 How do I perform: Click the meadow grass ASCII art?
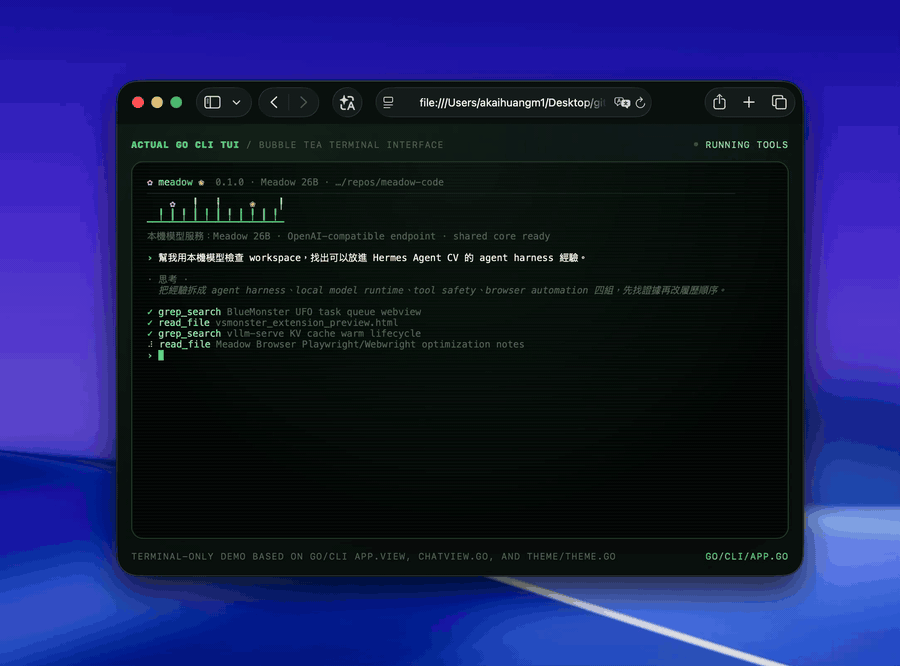[x=215, y=210]
